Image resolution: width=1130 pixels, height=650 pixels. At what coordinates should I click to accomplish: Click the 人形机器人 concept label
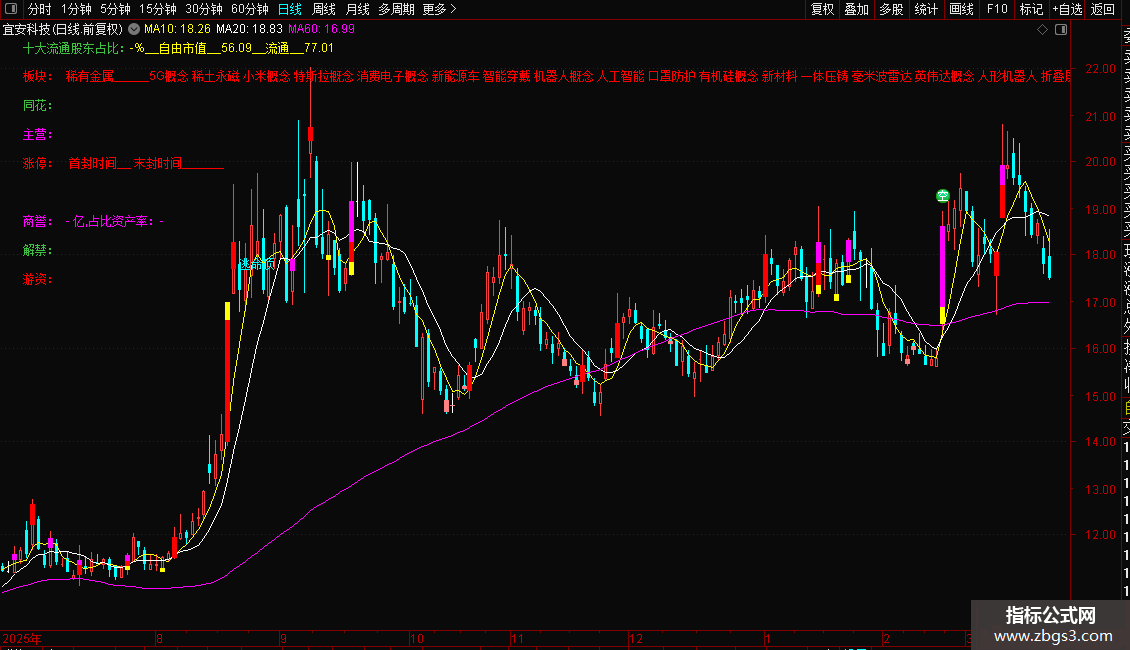pos(1007,76)
